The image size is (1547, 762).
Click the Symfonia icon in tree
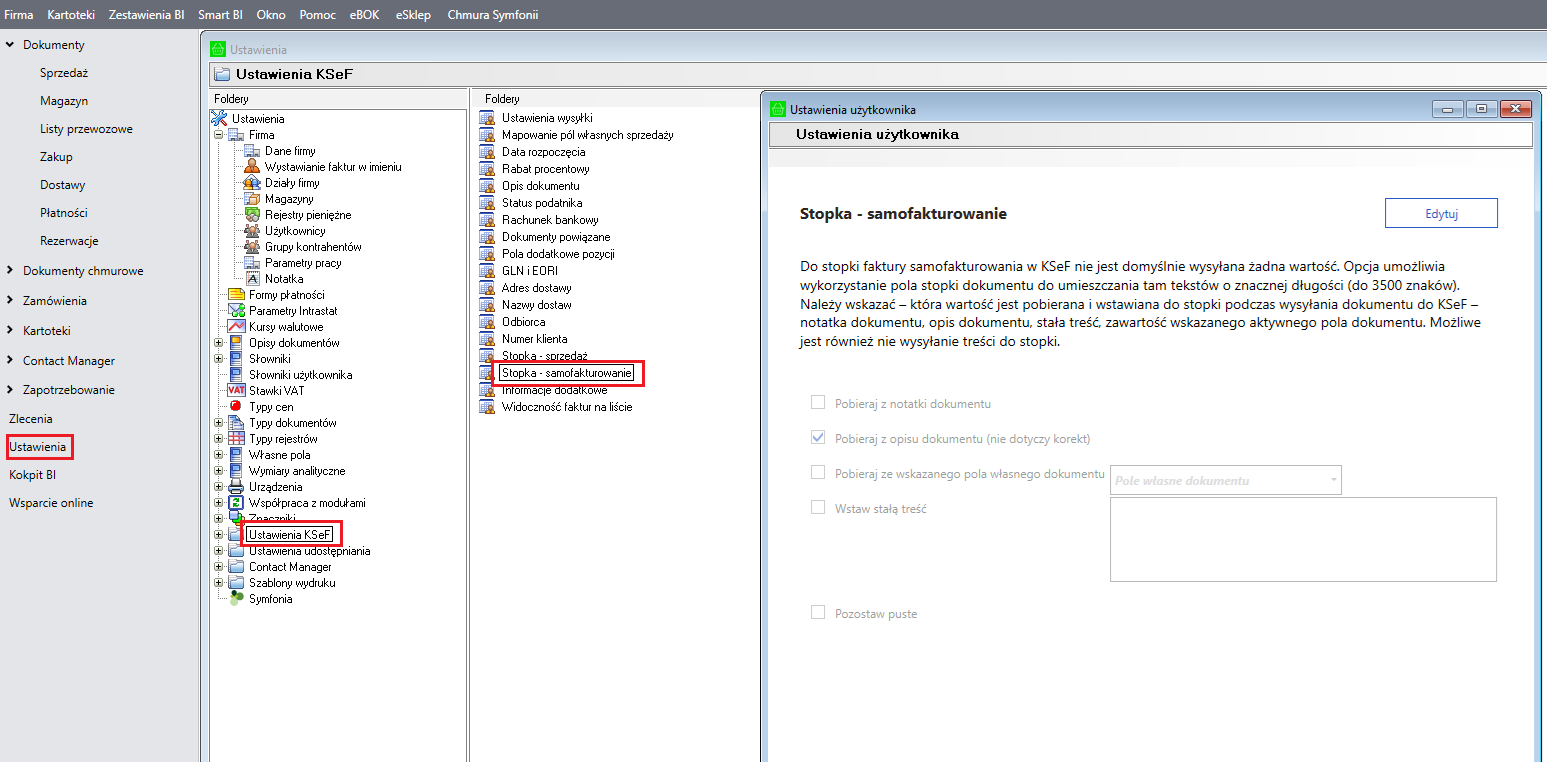pyautogui.click(x=236, y=599)
